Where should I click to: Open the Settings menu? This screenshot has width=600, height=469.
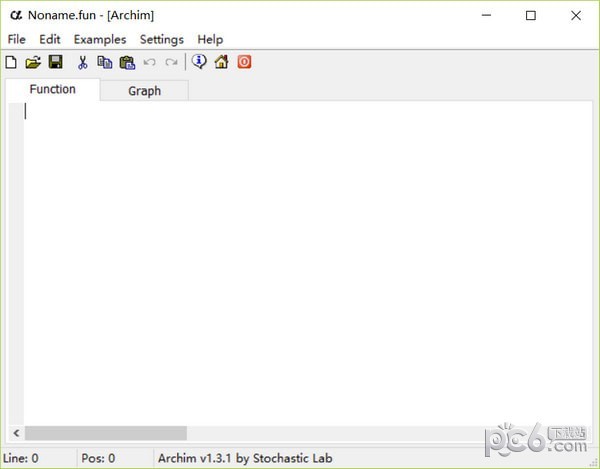(x=161, y=39)
